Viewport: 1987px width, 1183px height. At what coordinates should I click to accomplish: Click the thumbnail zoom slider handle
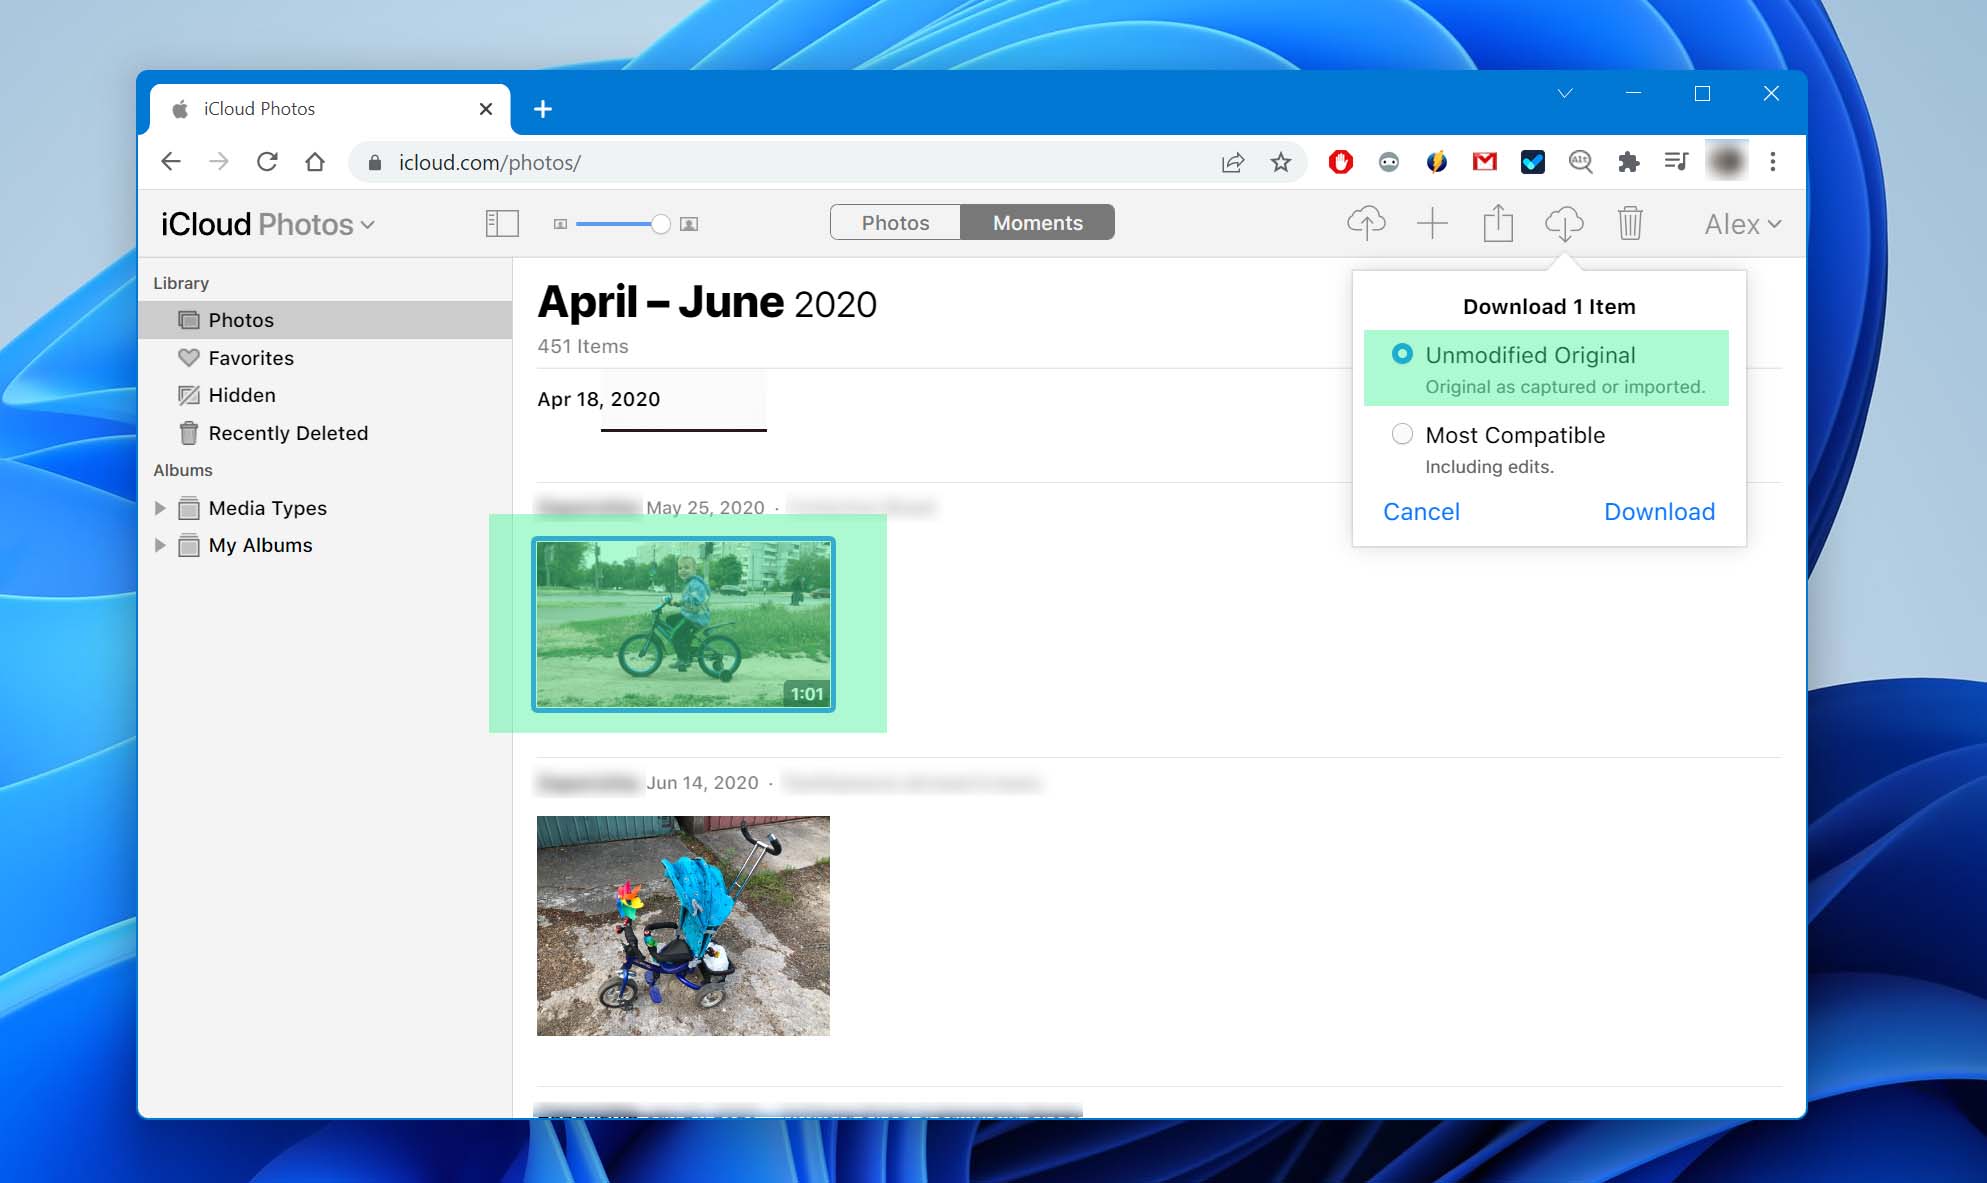[x=660, y=224]
